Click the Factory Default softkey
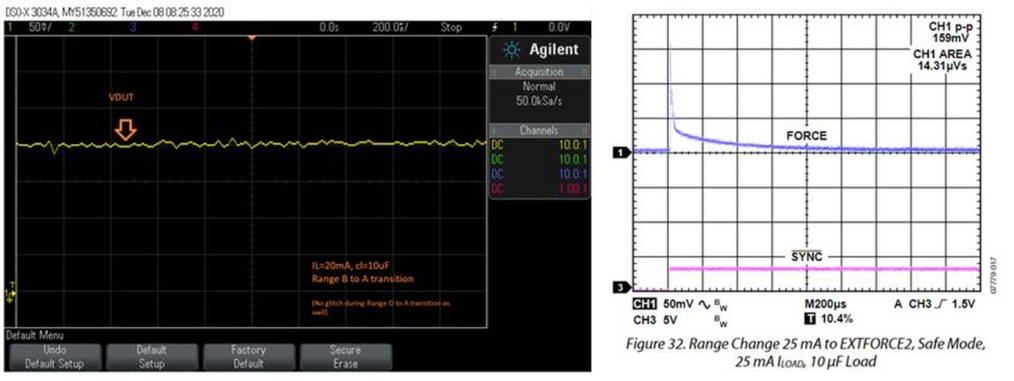Image resolution: width=1014 pixels, height=381 pixels. click(249, 356)
